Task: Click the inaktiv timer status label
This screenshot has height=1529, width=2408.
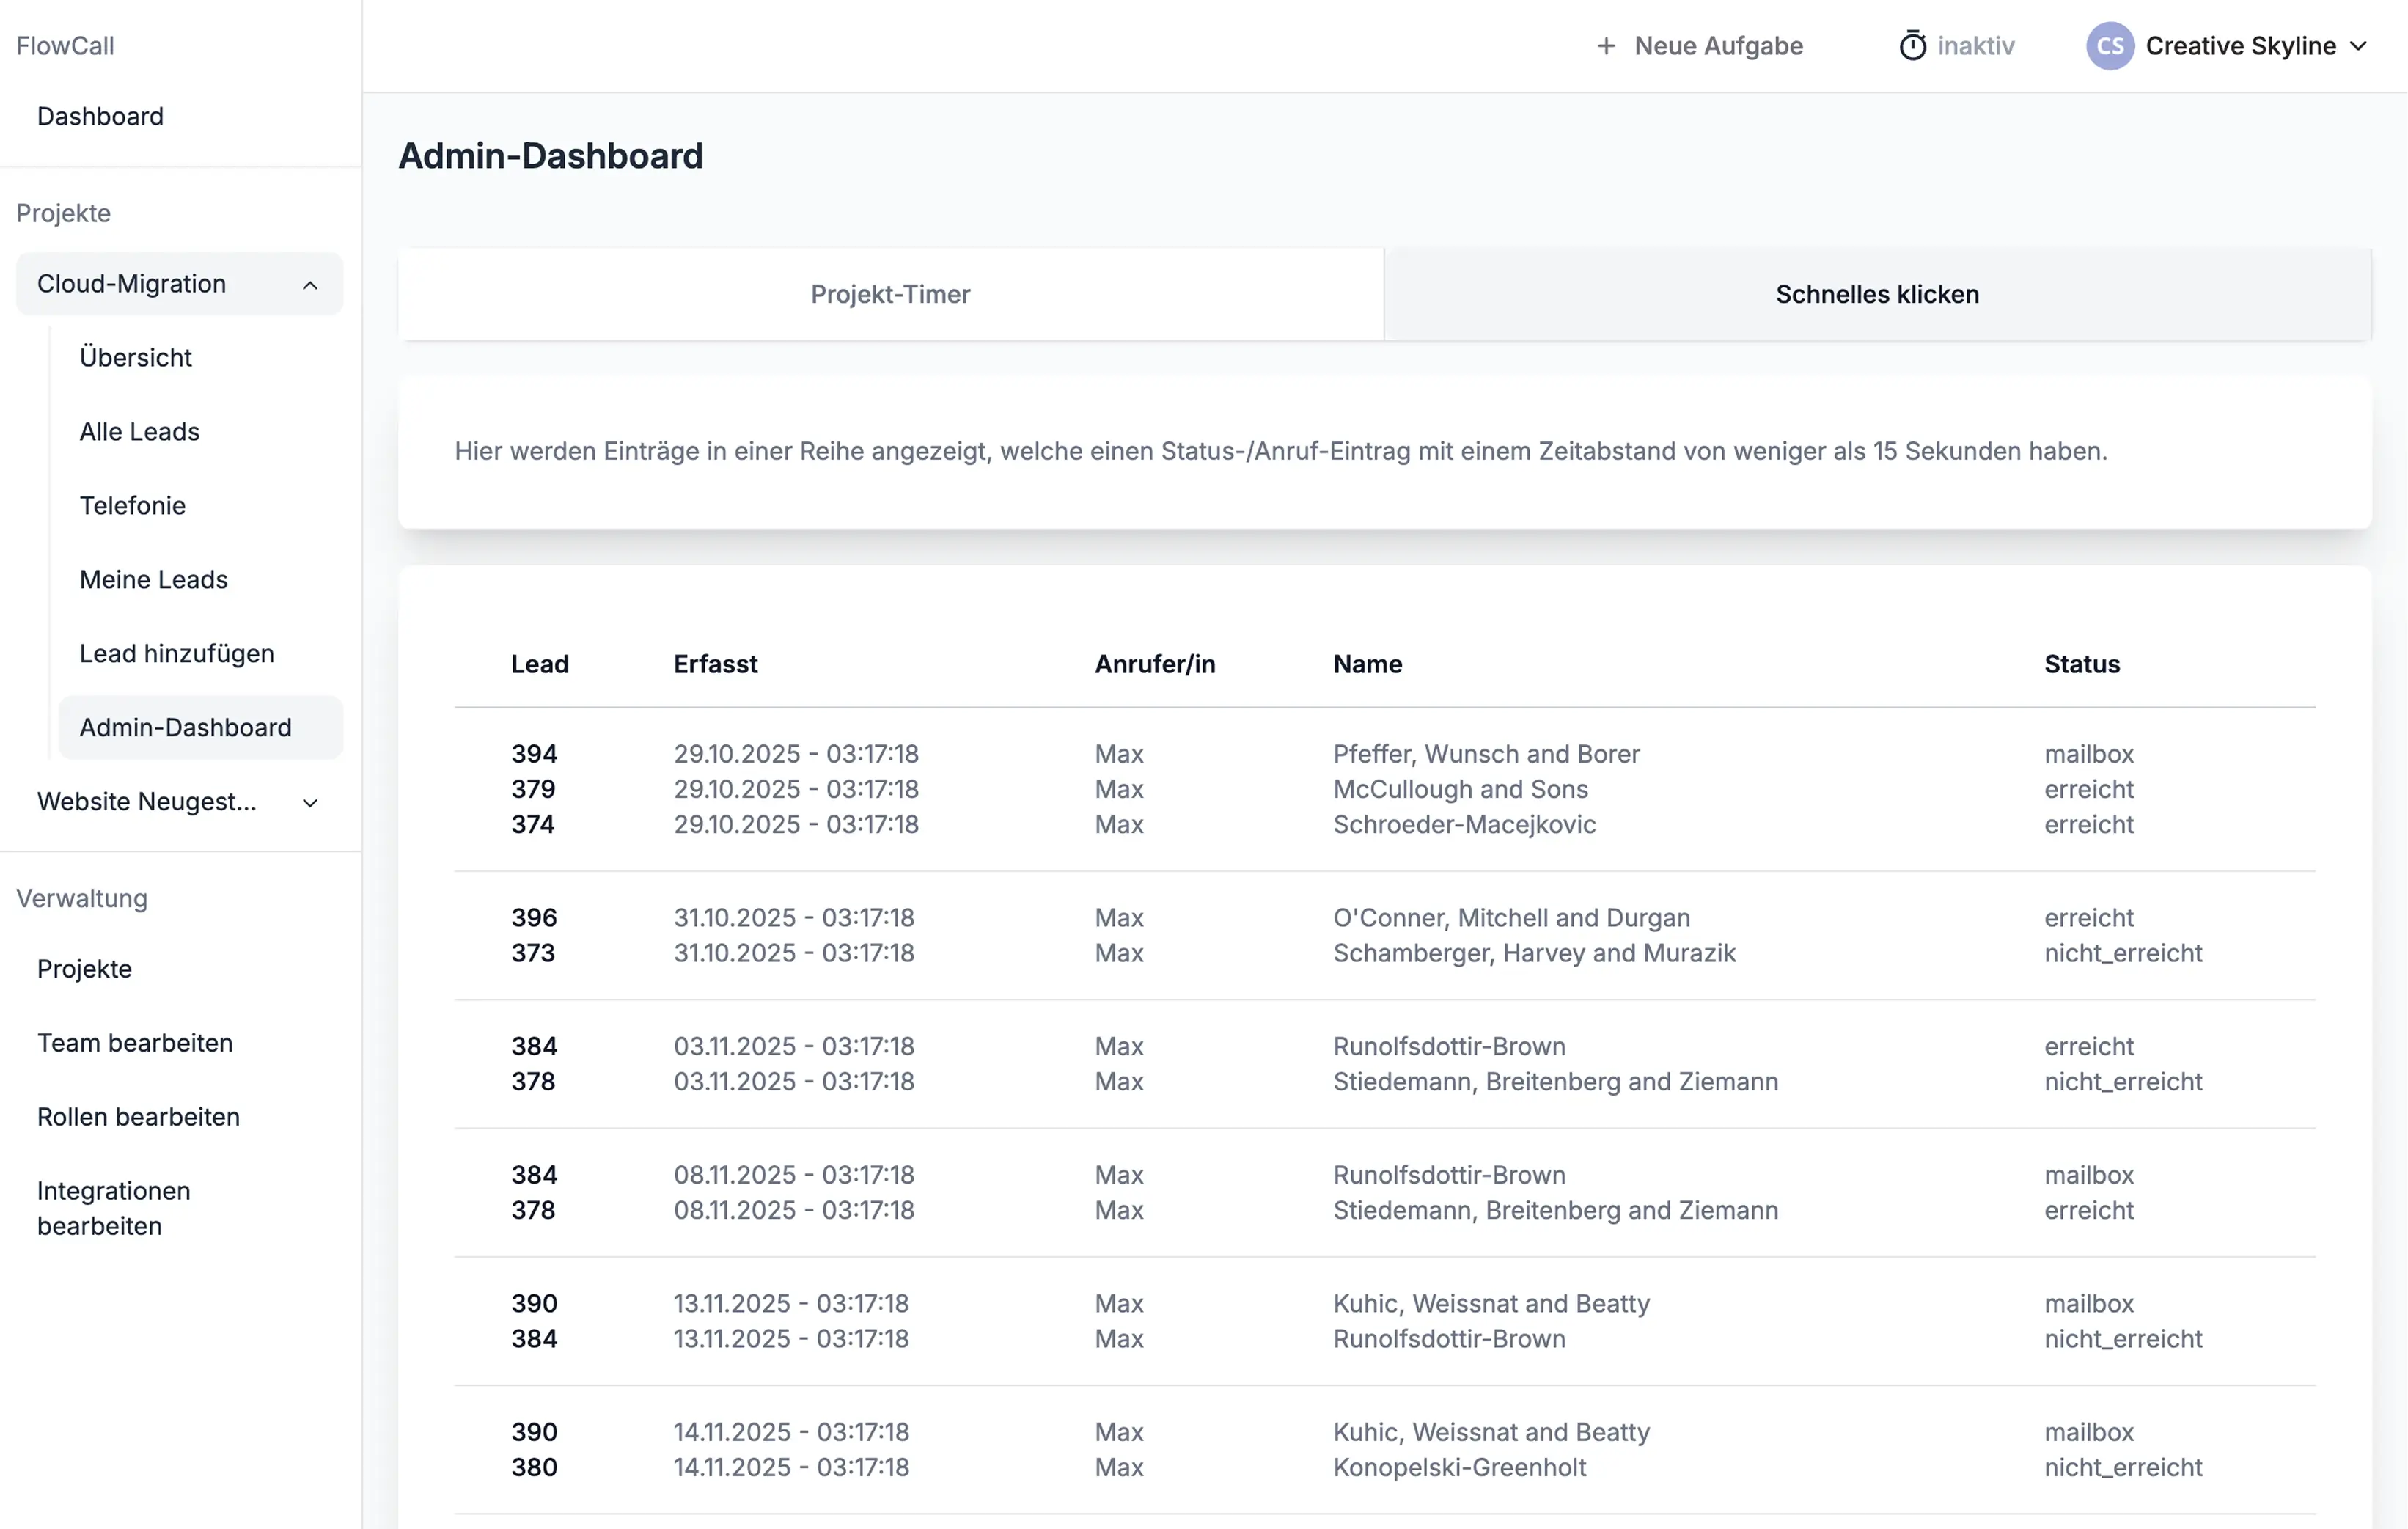Action: [x=1975, y=46]
